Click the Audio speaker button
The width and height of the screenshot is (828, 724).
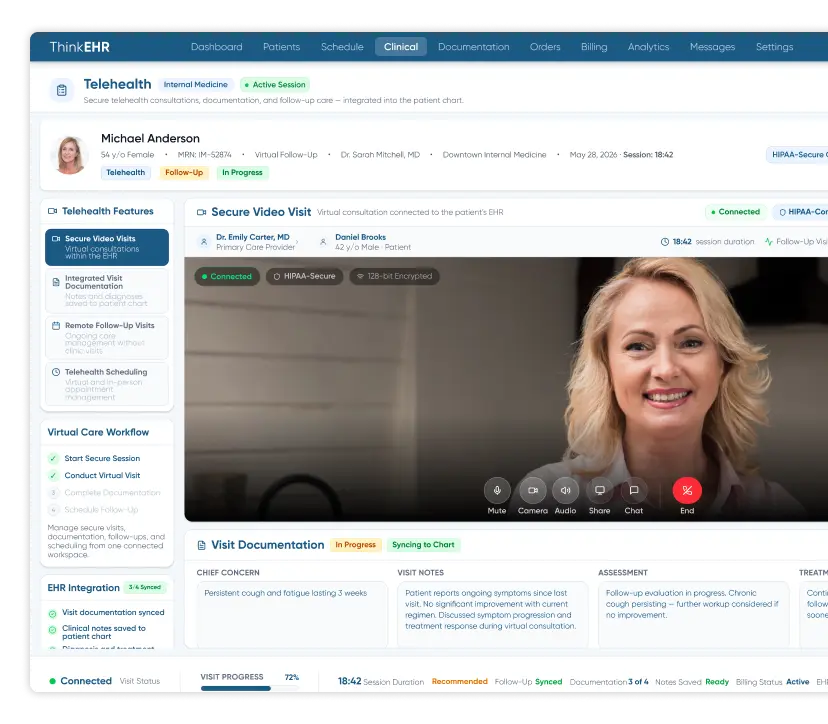pyautogui.click(x=565, y=490)
